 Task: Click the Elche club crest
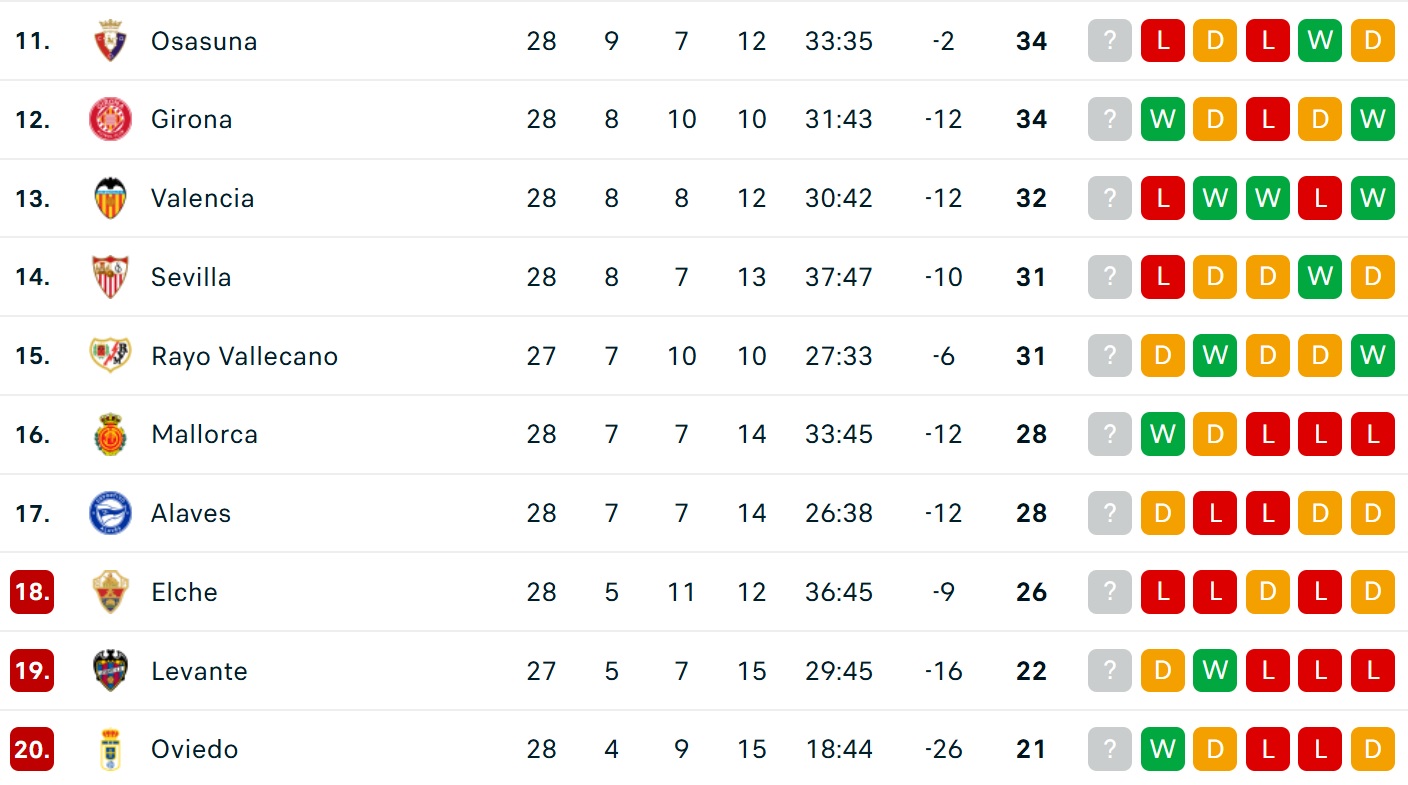(110, 592)
